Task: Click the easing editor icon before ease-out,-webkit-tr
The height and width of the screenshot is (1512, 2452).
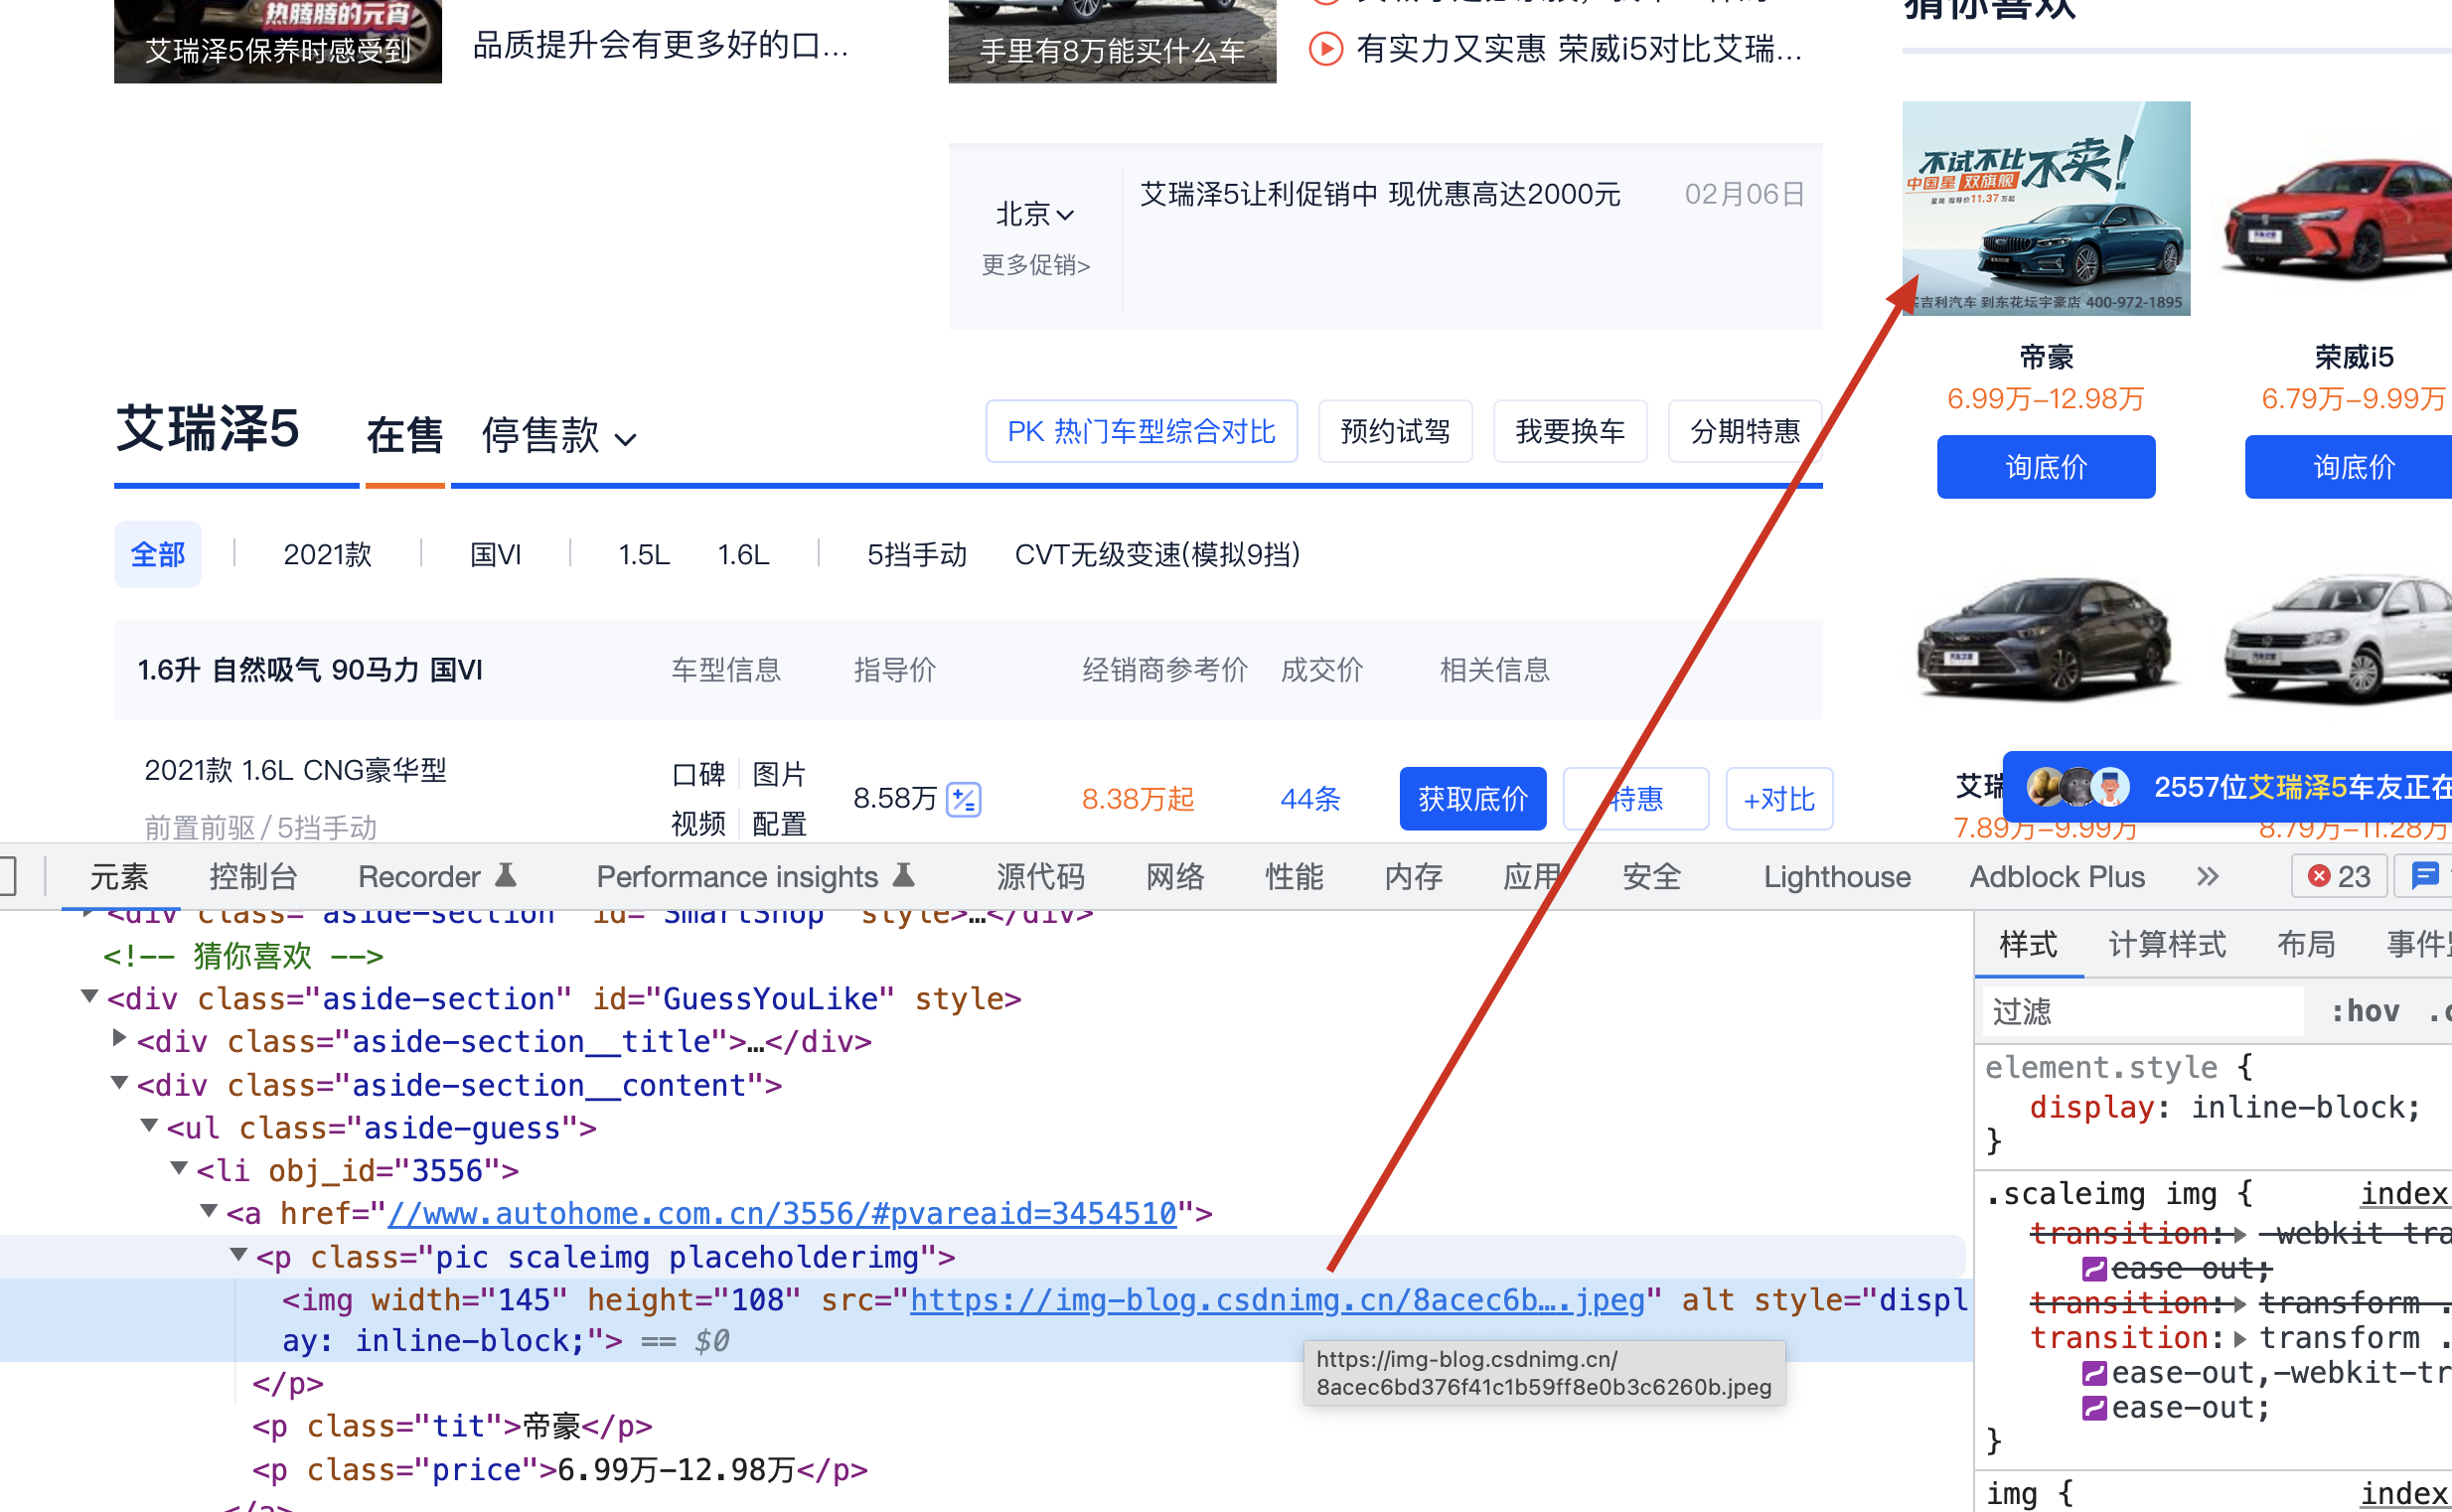Action: pyautogui.click(x=2093, y=1373)
